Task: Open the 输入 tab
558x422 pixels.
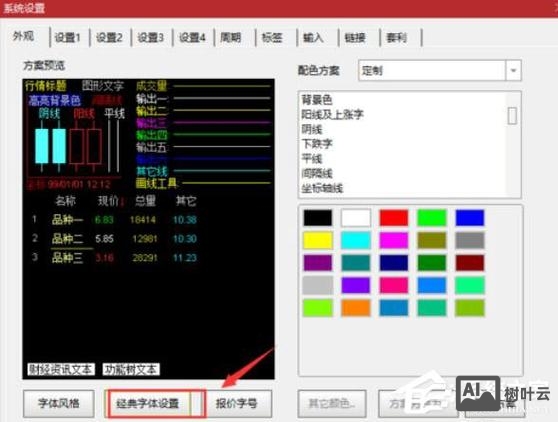Action: (x=313, y=37)
